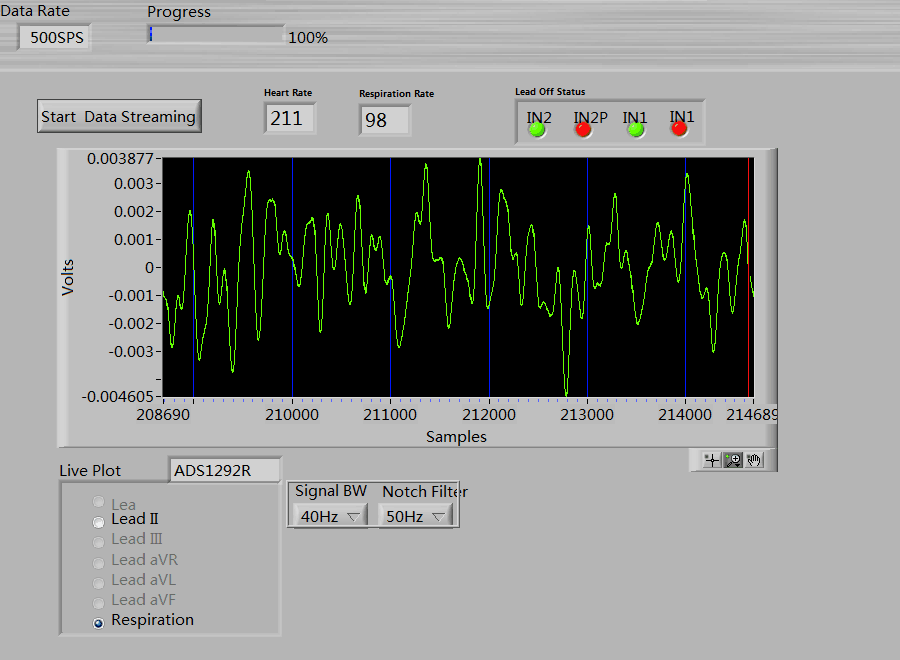The image size is (900, 660).
Task: Click the X-axis label 213000
Action: coord(587,414)
